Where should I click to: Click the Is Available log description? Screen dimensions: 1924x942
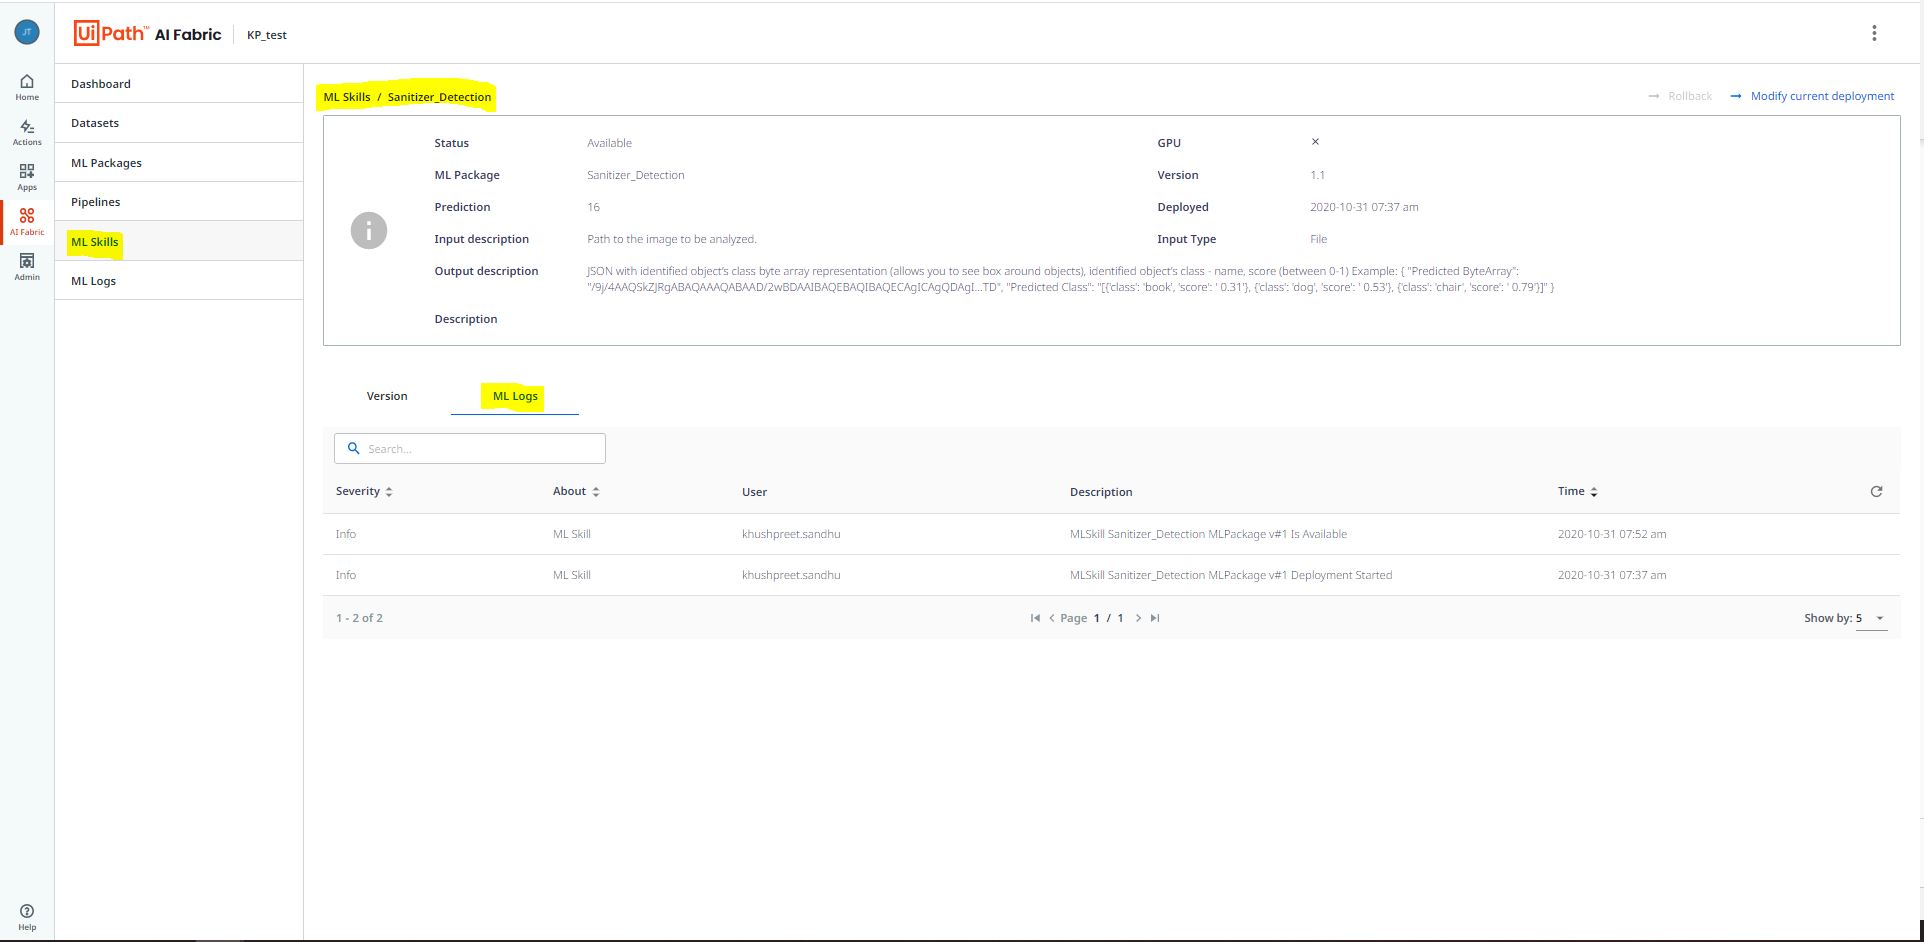pyautogui.click(x=1208, y=534)
